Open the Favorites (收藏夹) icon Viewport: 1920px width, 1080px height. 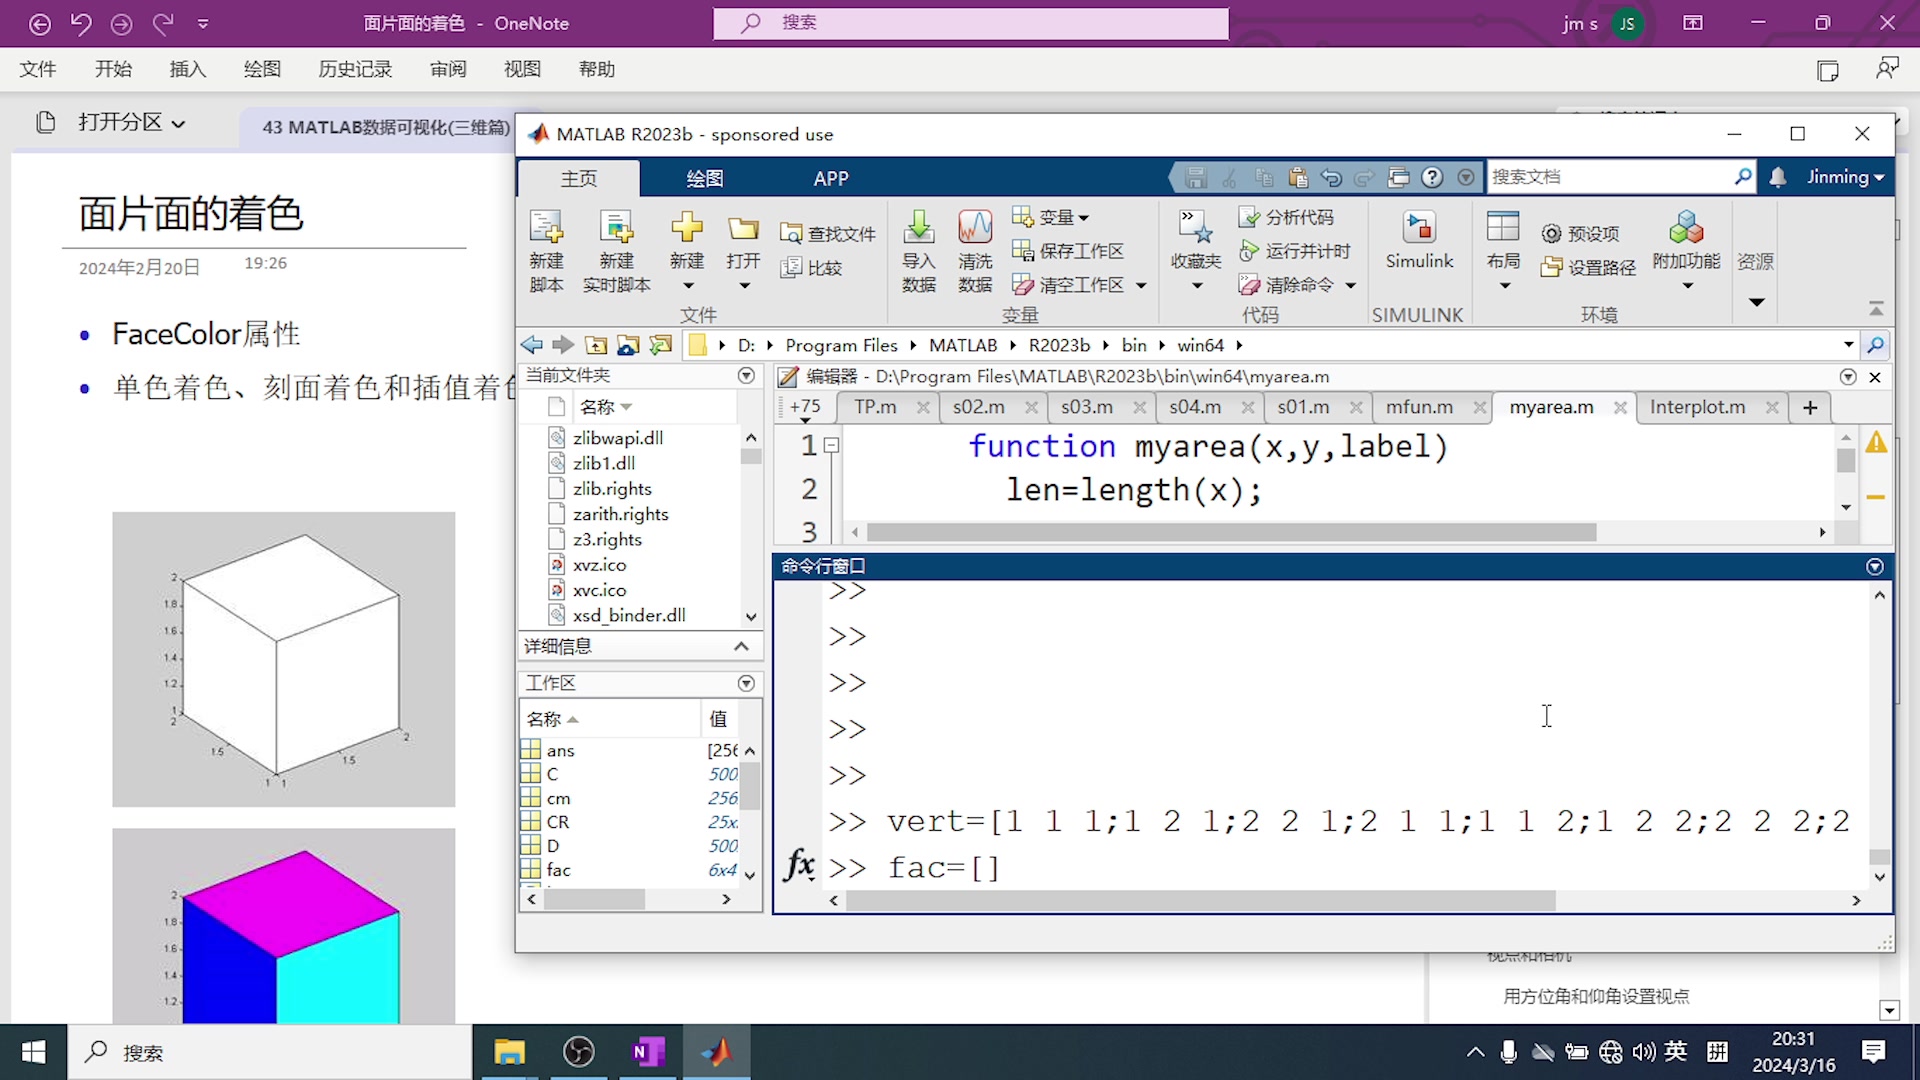[x=1196, y=229]
